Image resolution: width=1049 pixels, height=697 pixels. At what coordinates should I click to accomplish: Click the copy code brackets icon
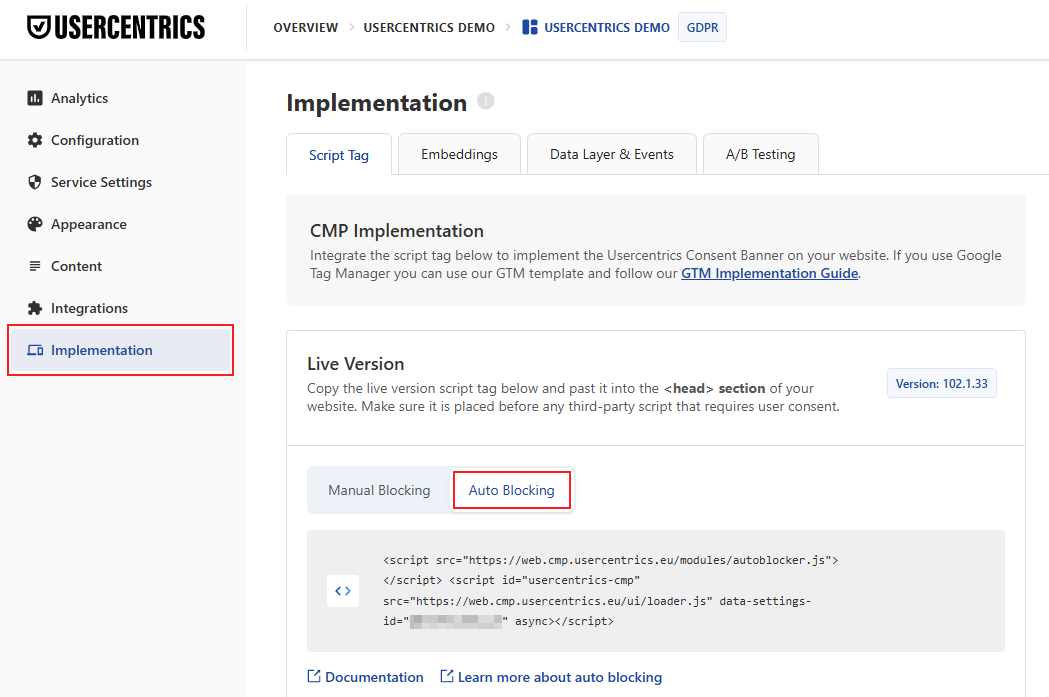point(343,591)
